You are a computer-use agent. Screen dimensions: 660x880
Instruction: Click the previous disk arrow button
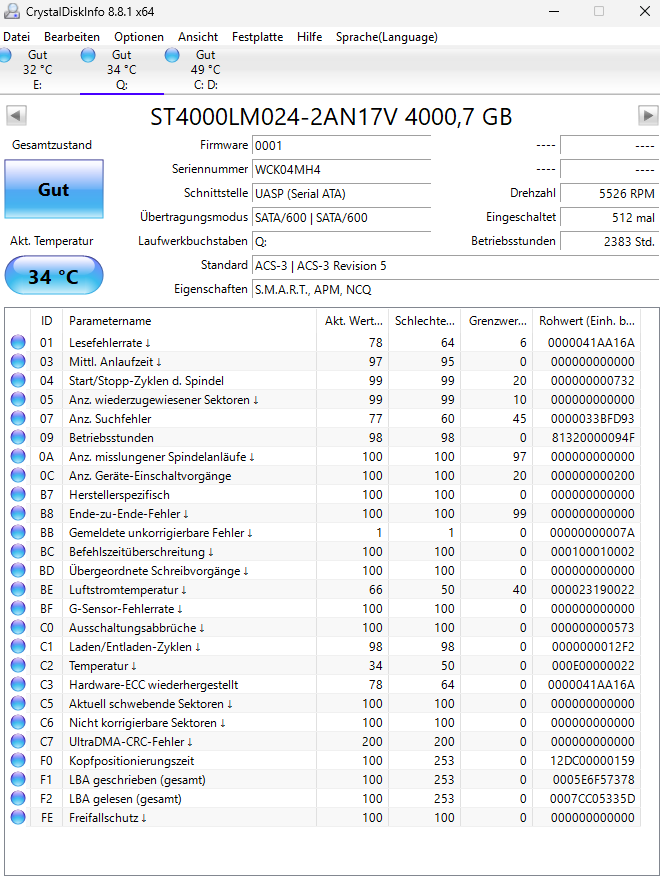(x=16, y=116)
